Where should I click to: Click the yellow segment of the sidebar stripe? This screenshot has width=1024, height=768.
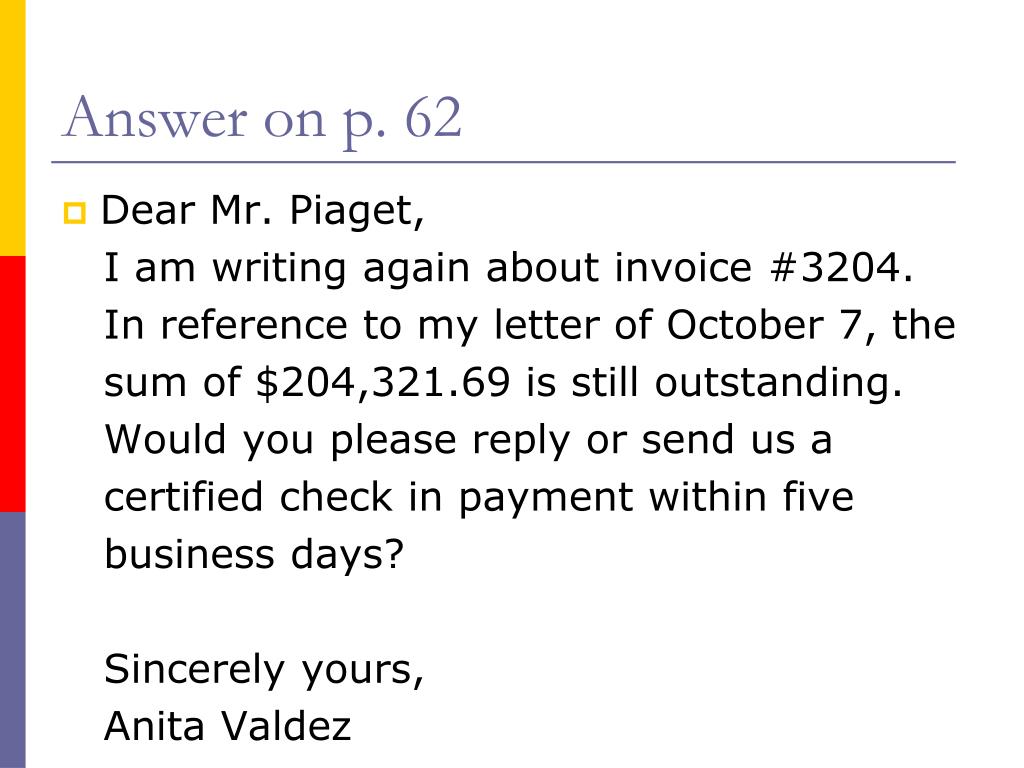[12, 128]
